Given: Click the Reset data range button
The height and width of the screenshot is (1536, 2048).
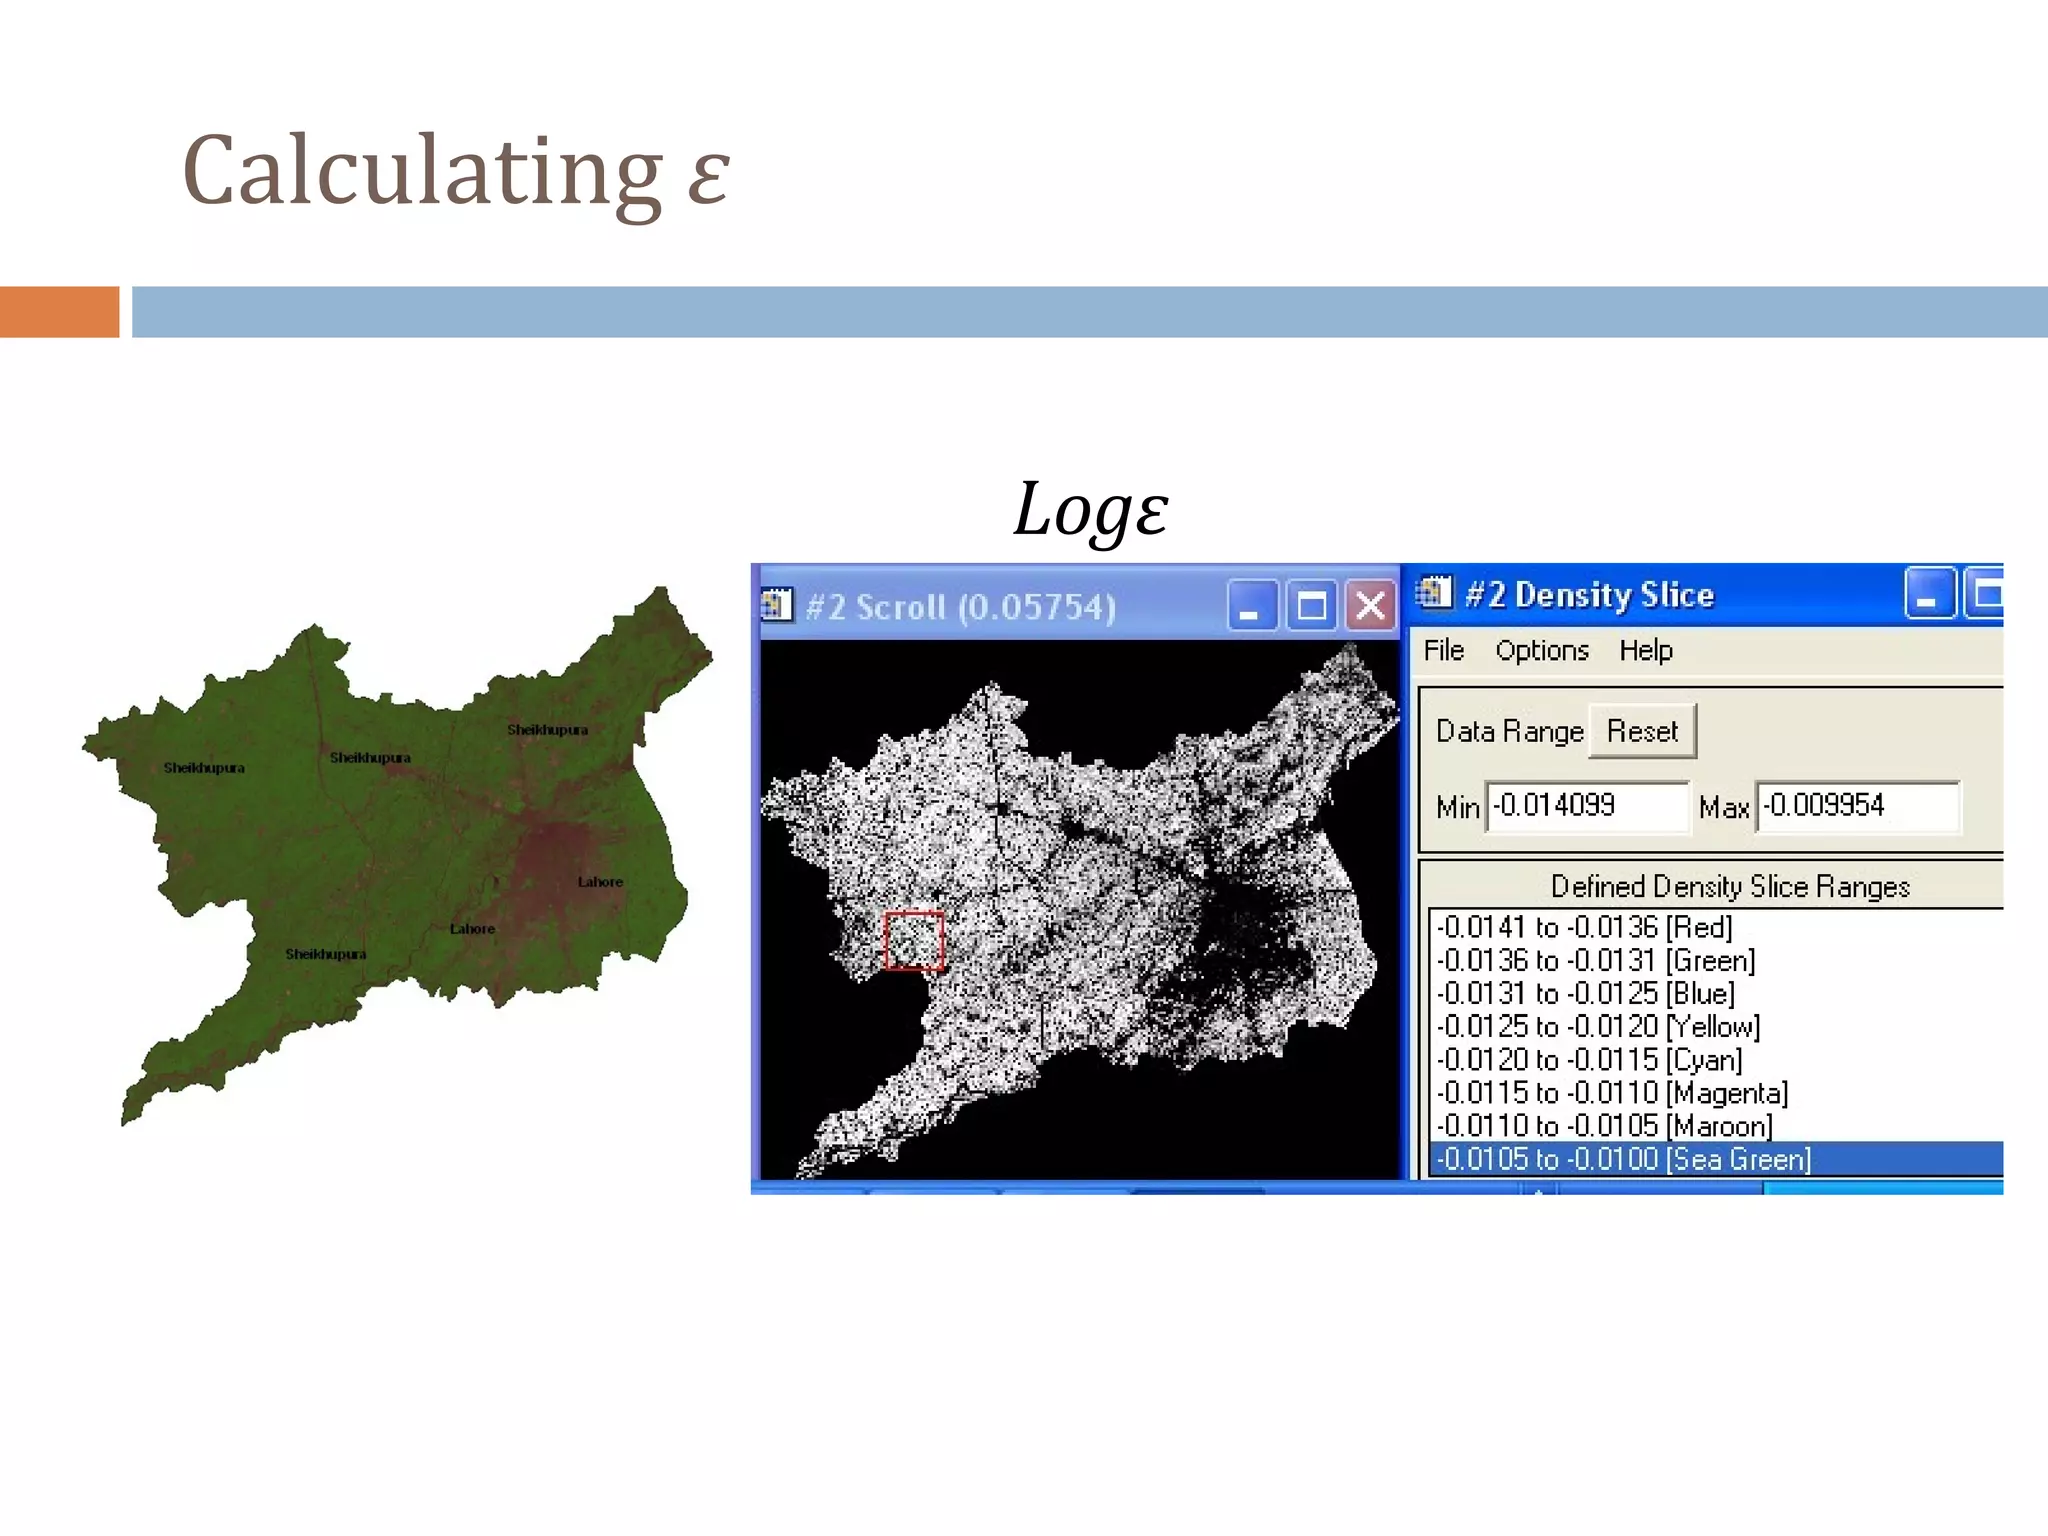Looking at the screenshot, I should pos(1642,731).
